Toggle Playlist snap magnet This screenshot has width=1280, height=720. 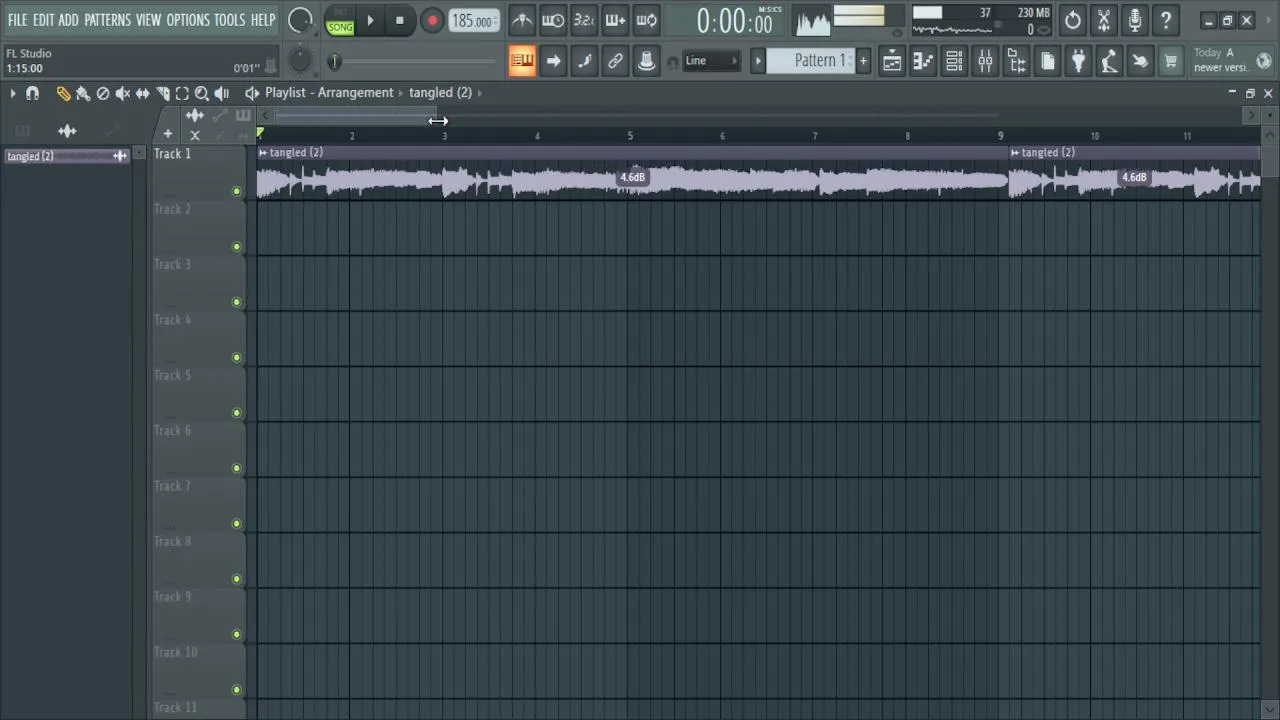click(x=32, y=93)
